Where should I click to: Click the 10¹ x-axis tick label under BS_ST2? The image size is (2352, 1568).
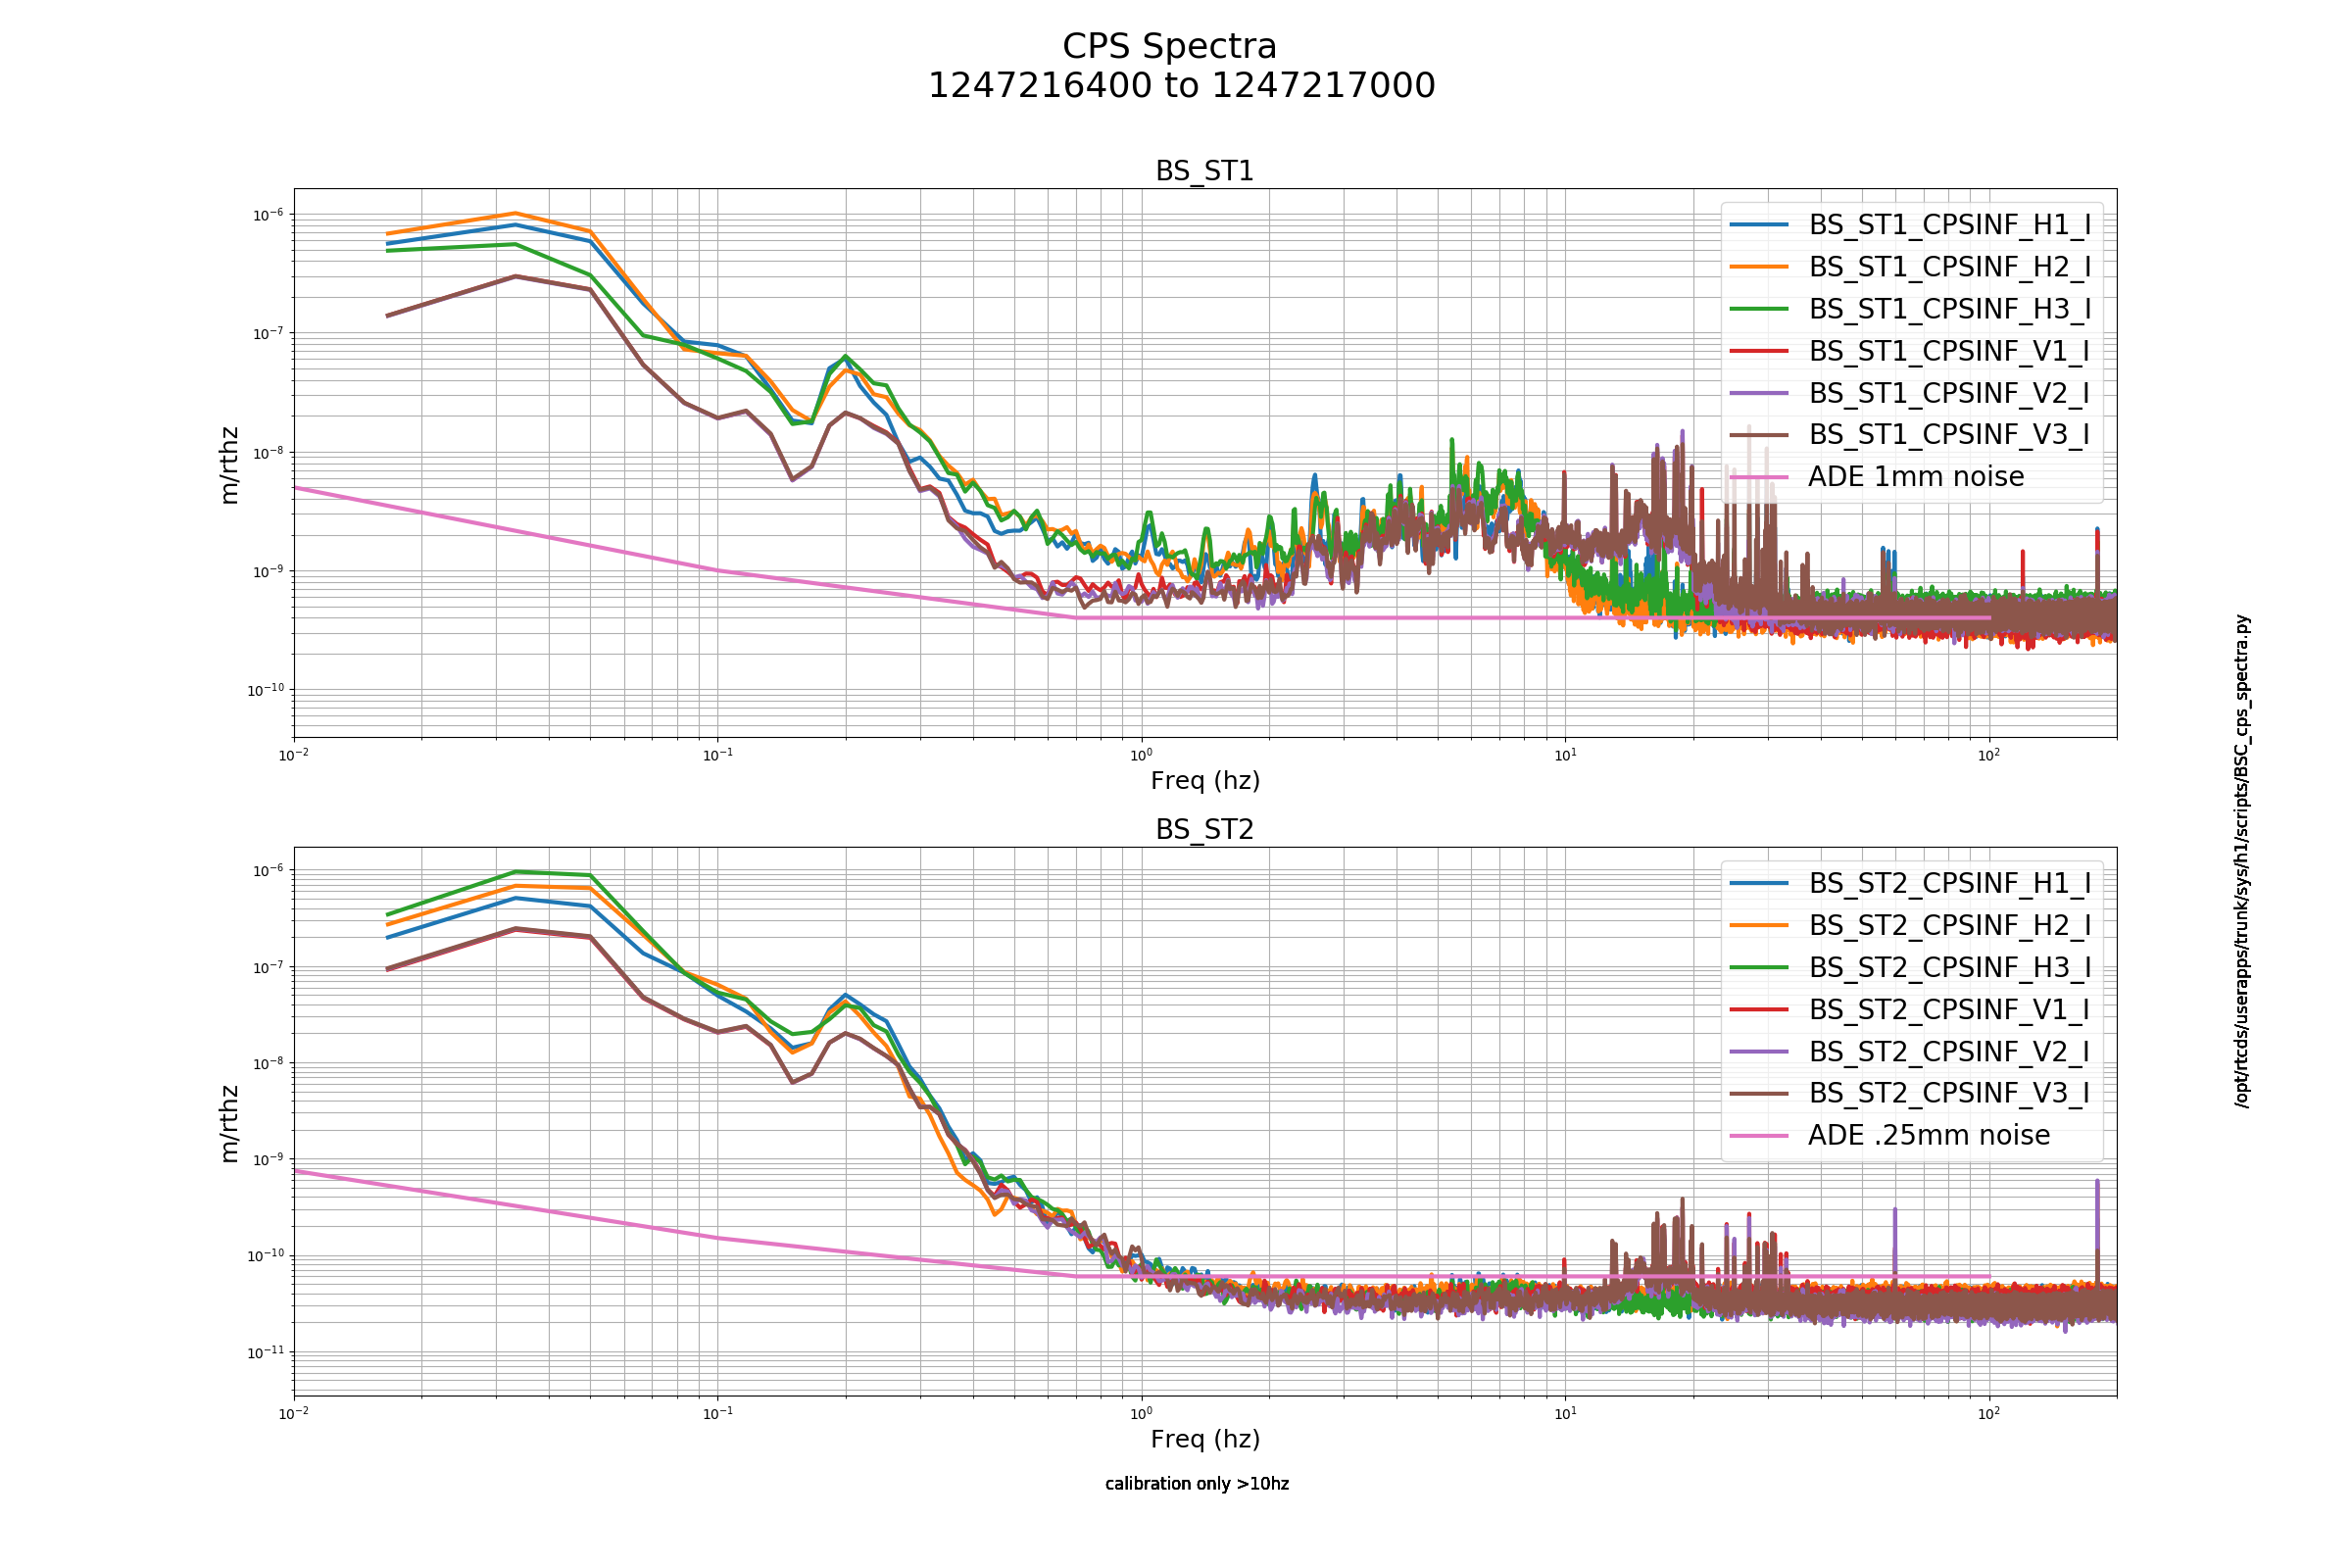1565,1413
